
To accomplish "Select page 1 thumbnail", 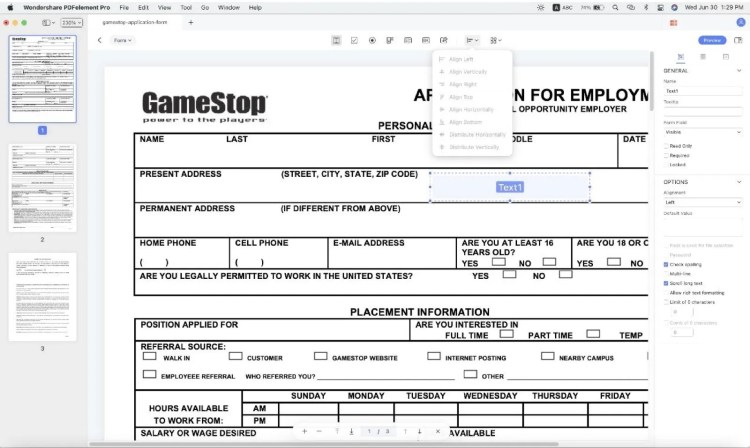I will [x=43, y=79].
